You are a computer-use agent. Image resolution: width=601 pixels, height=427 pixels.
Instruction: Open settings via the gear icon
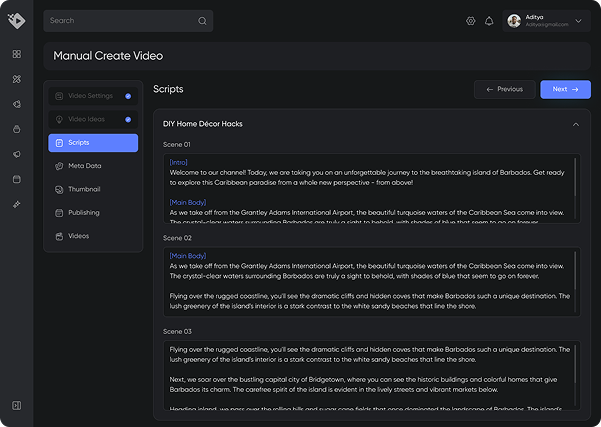coord(471,21)
